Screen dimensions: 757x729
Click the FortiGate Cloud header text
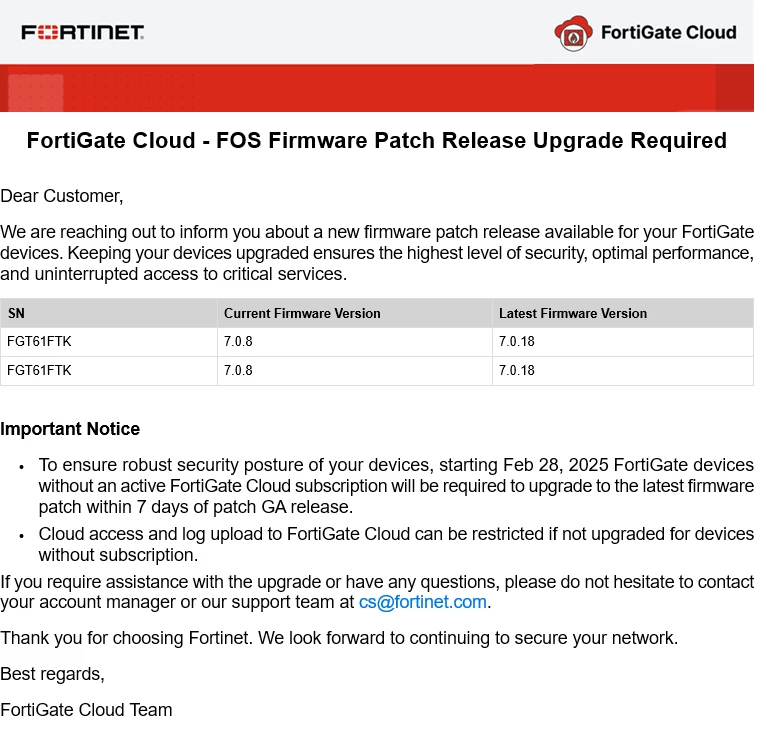click(669, 32)
